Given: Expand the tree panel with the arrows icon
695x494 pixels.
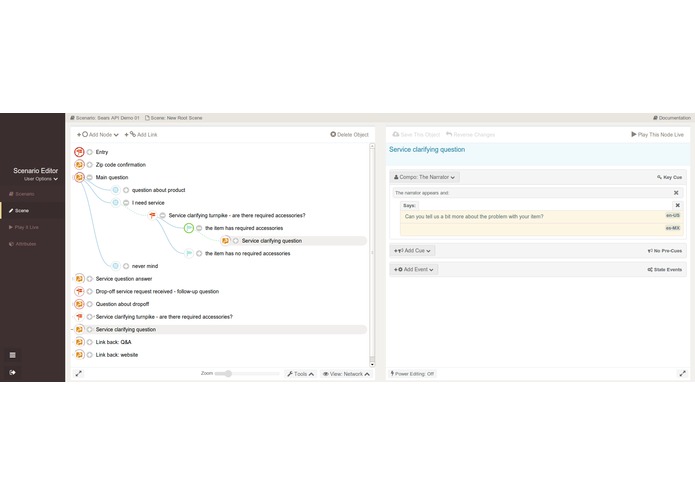Looking at the screenshot, I should [78, 373].
